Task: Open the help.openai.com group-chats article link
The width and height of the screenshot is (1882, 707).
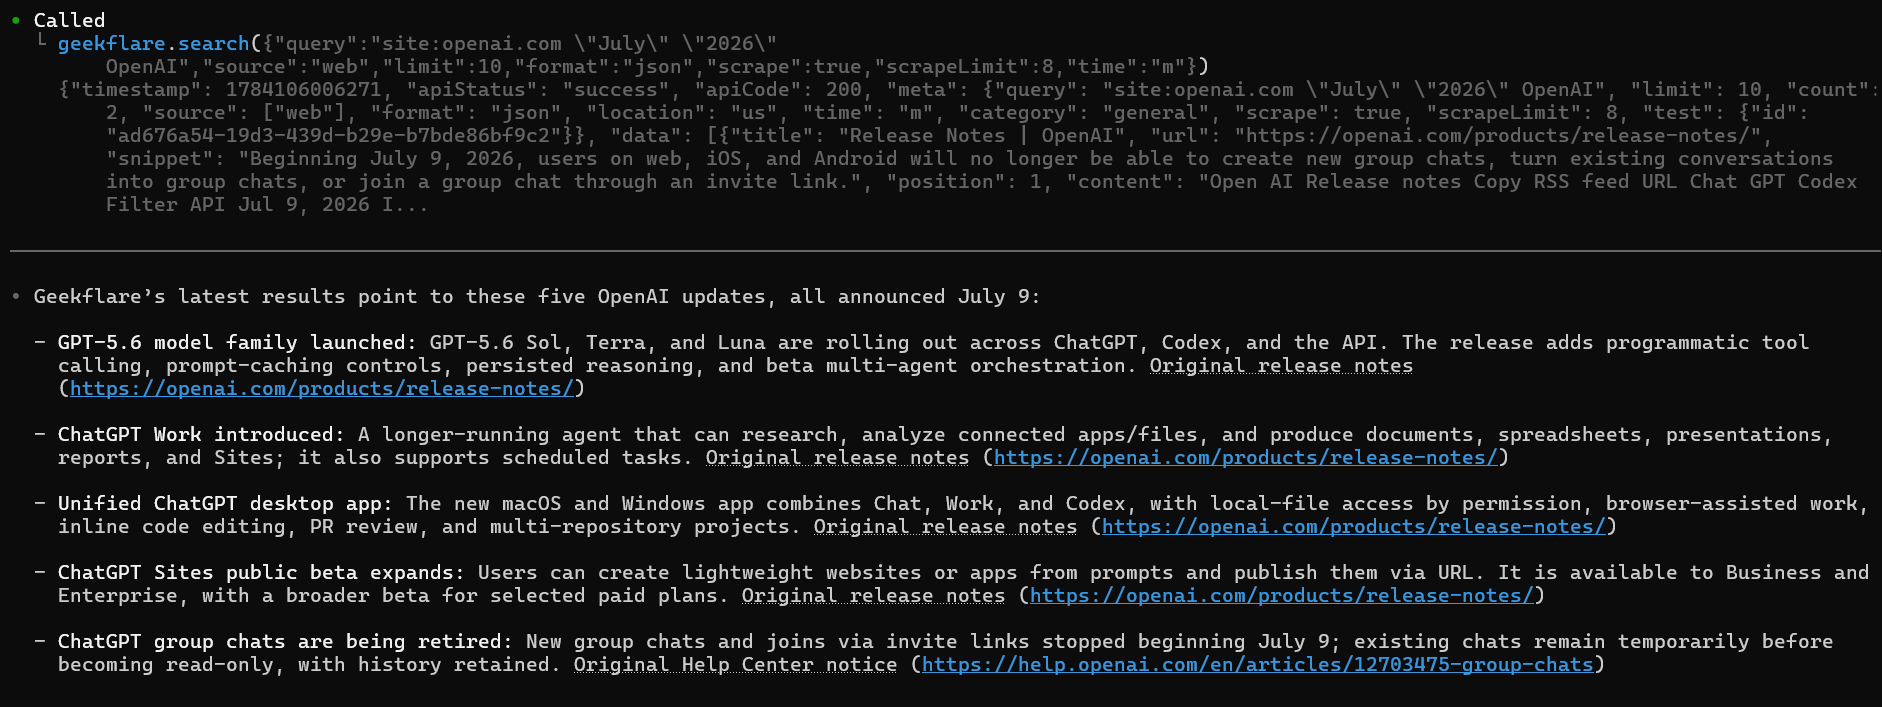Action: (x=1257, y=665)
